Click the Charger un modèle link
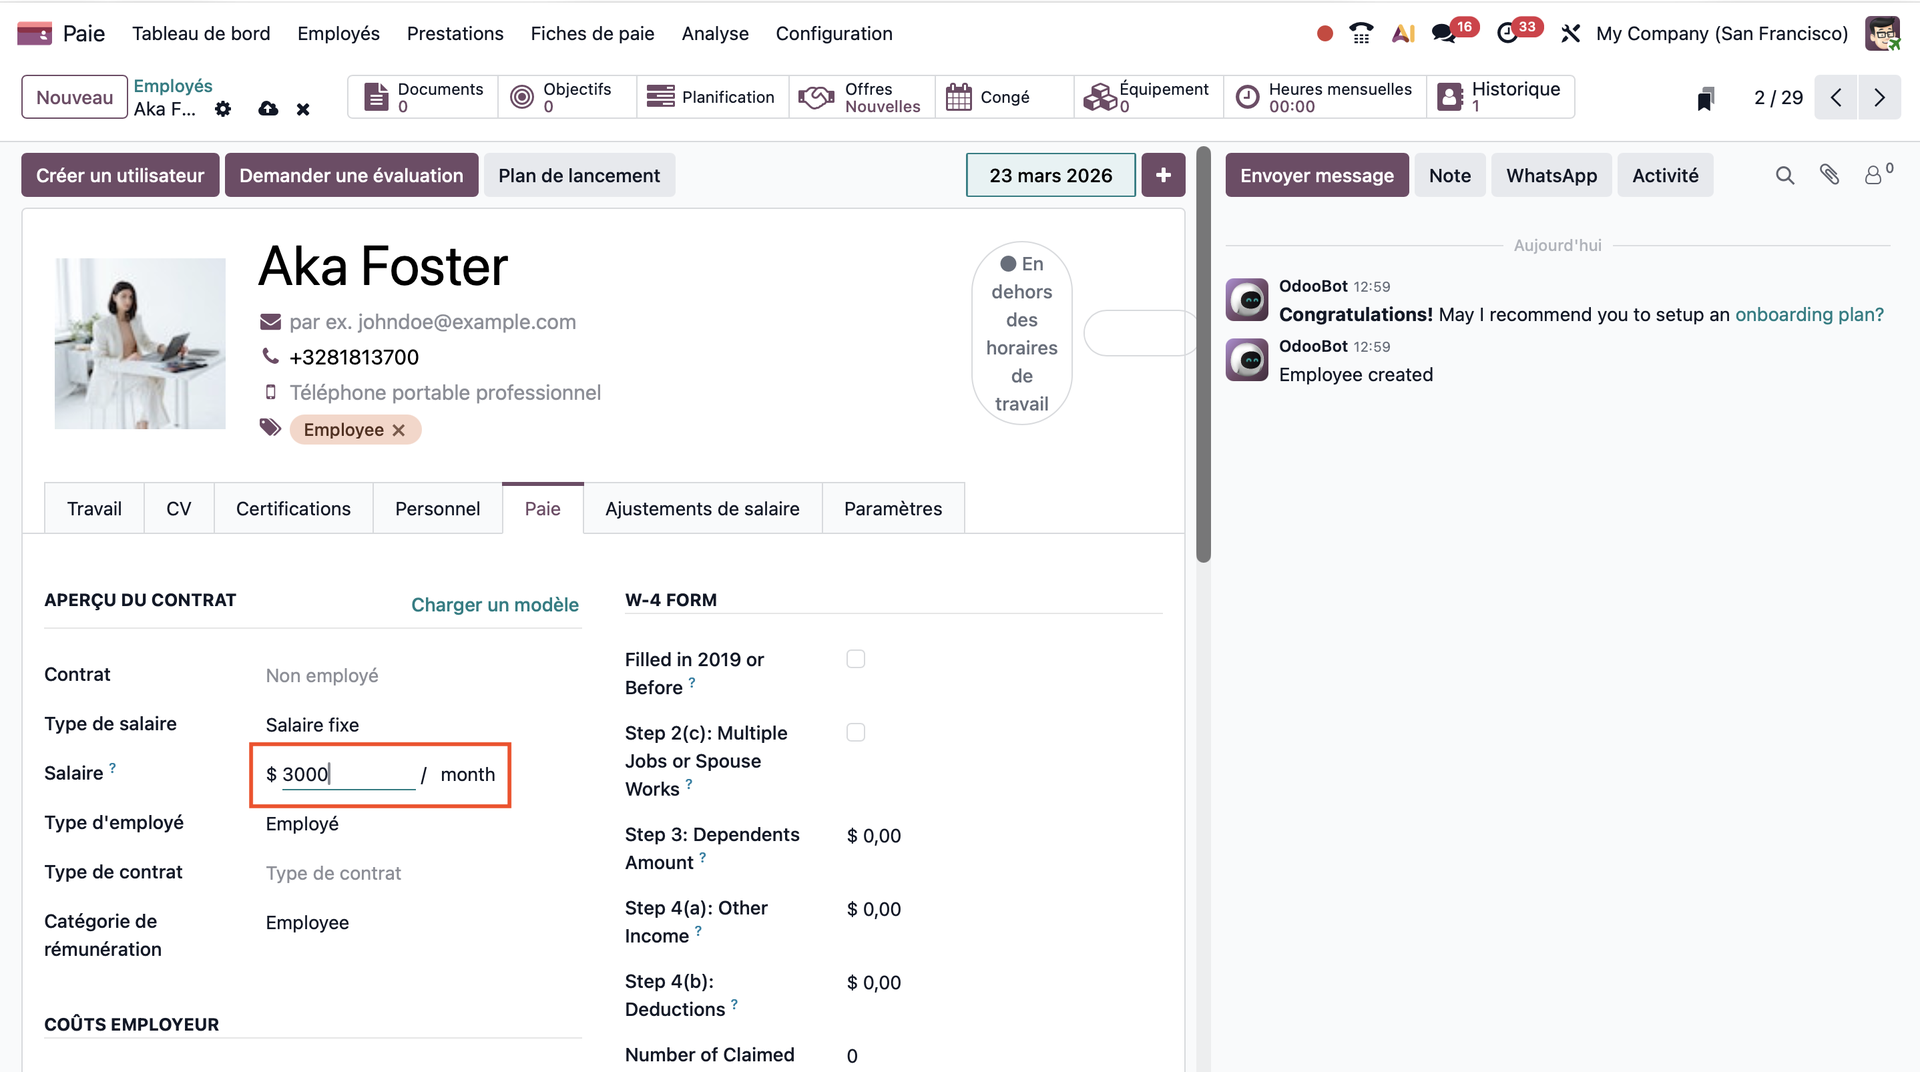 [495, 605]
